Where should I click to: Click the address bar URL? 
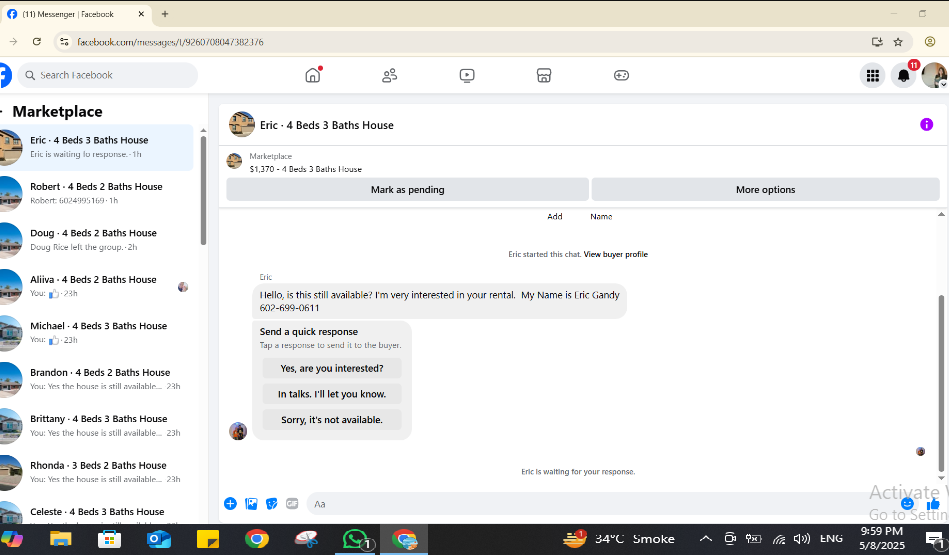point(170,42)
